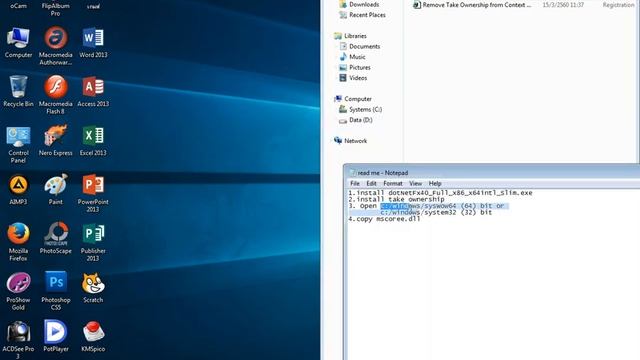Launch PhotoScape from the desktop
Image resolution: width=640 pixels, height=360 pixels.
point(56,239)
